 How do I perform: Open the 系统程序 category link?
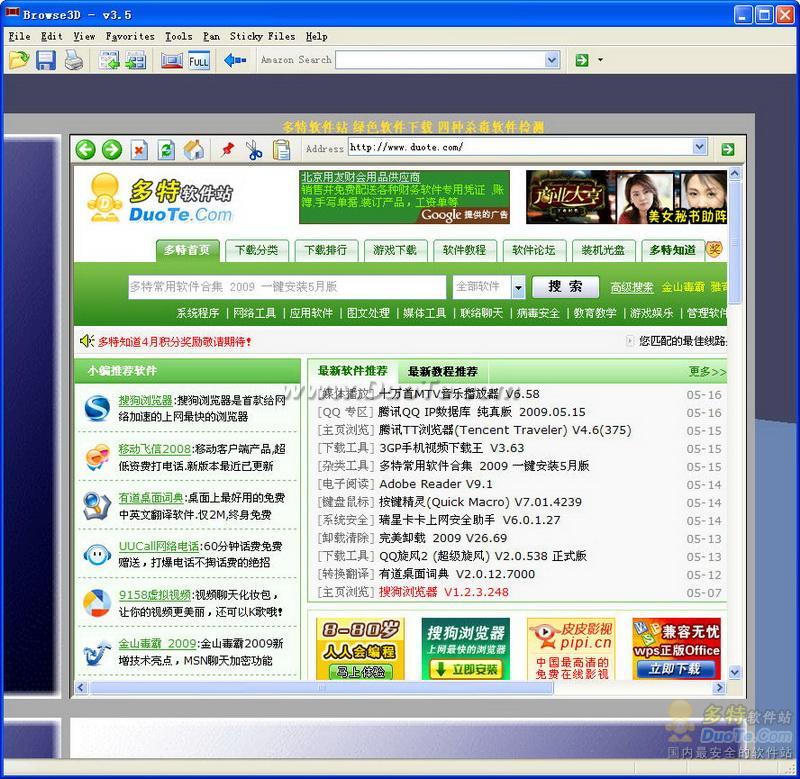197,313
